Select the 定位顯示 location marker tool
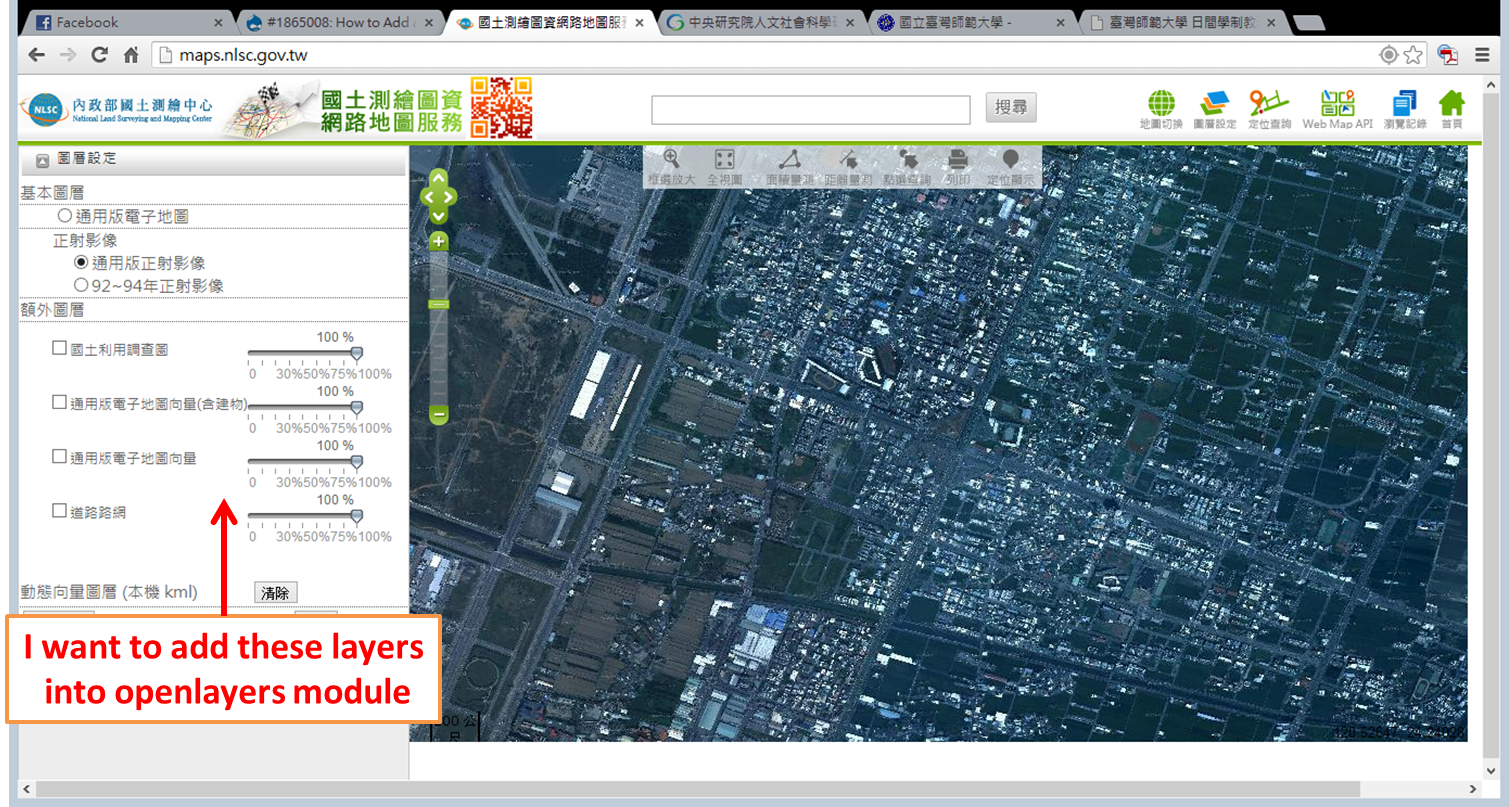This screenshot has width=1509, height=807. [x=1011, y=166]
